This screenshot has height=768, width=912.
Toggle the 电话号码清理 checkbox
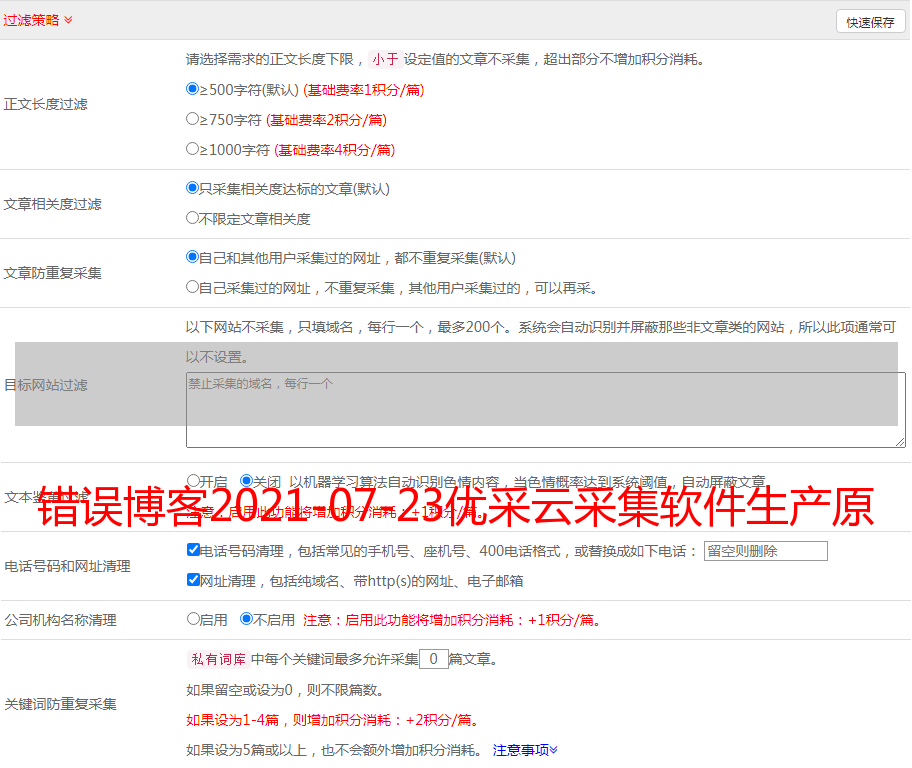(x=193, y=550)
